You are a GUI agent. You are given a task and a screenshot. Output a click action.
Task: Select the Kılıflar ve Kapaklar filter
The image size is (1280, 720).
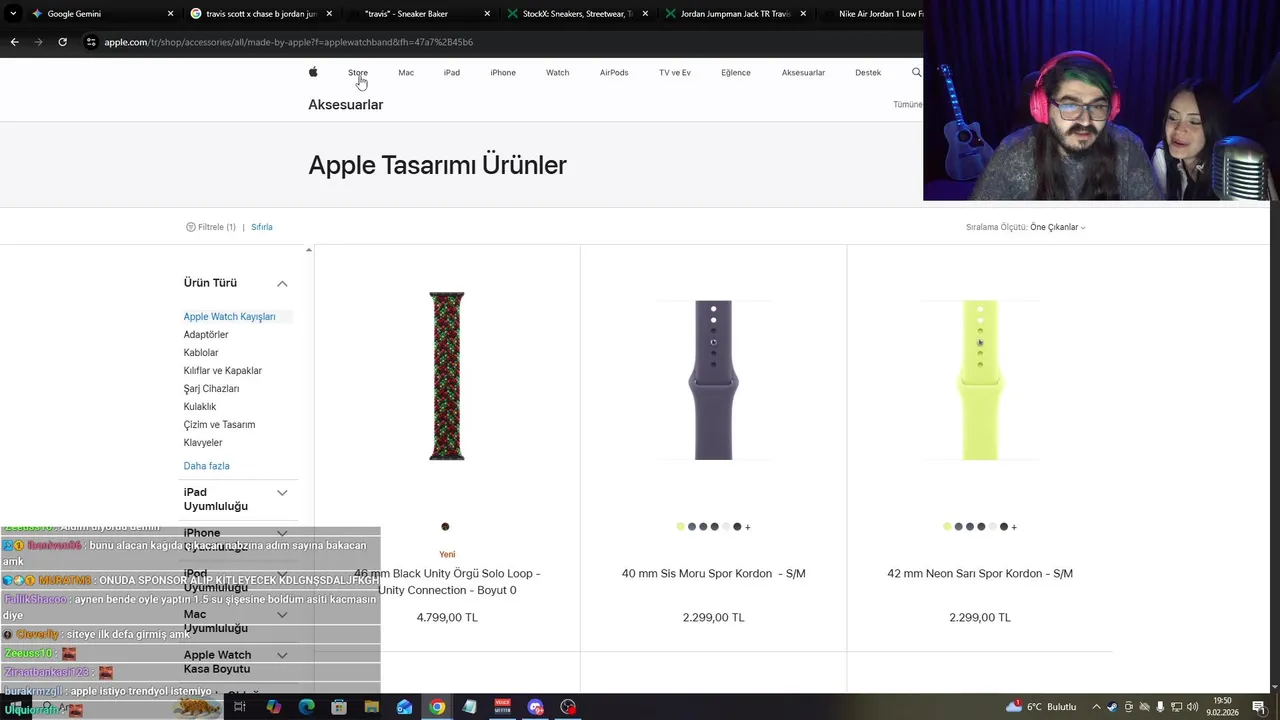point(223,371)
